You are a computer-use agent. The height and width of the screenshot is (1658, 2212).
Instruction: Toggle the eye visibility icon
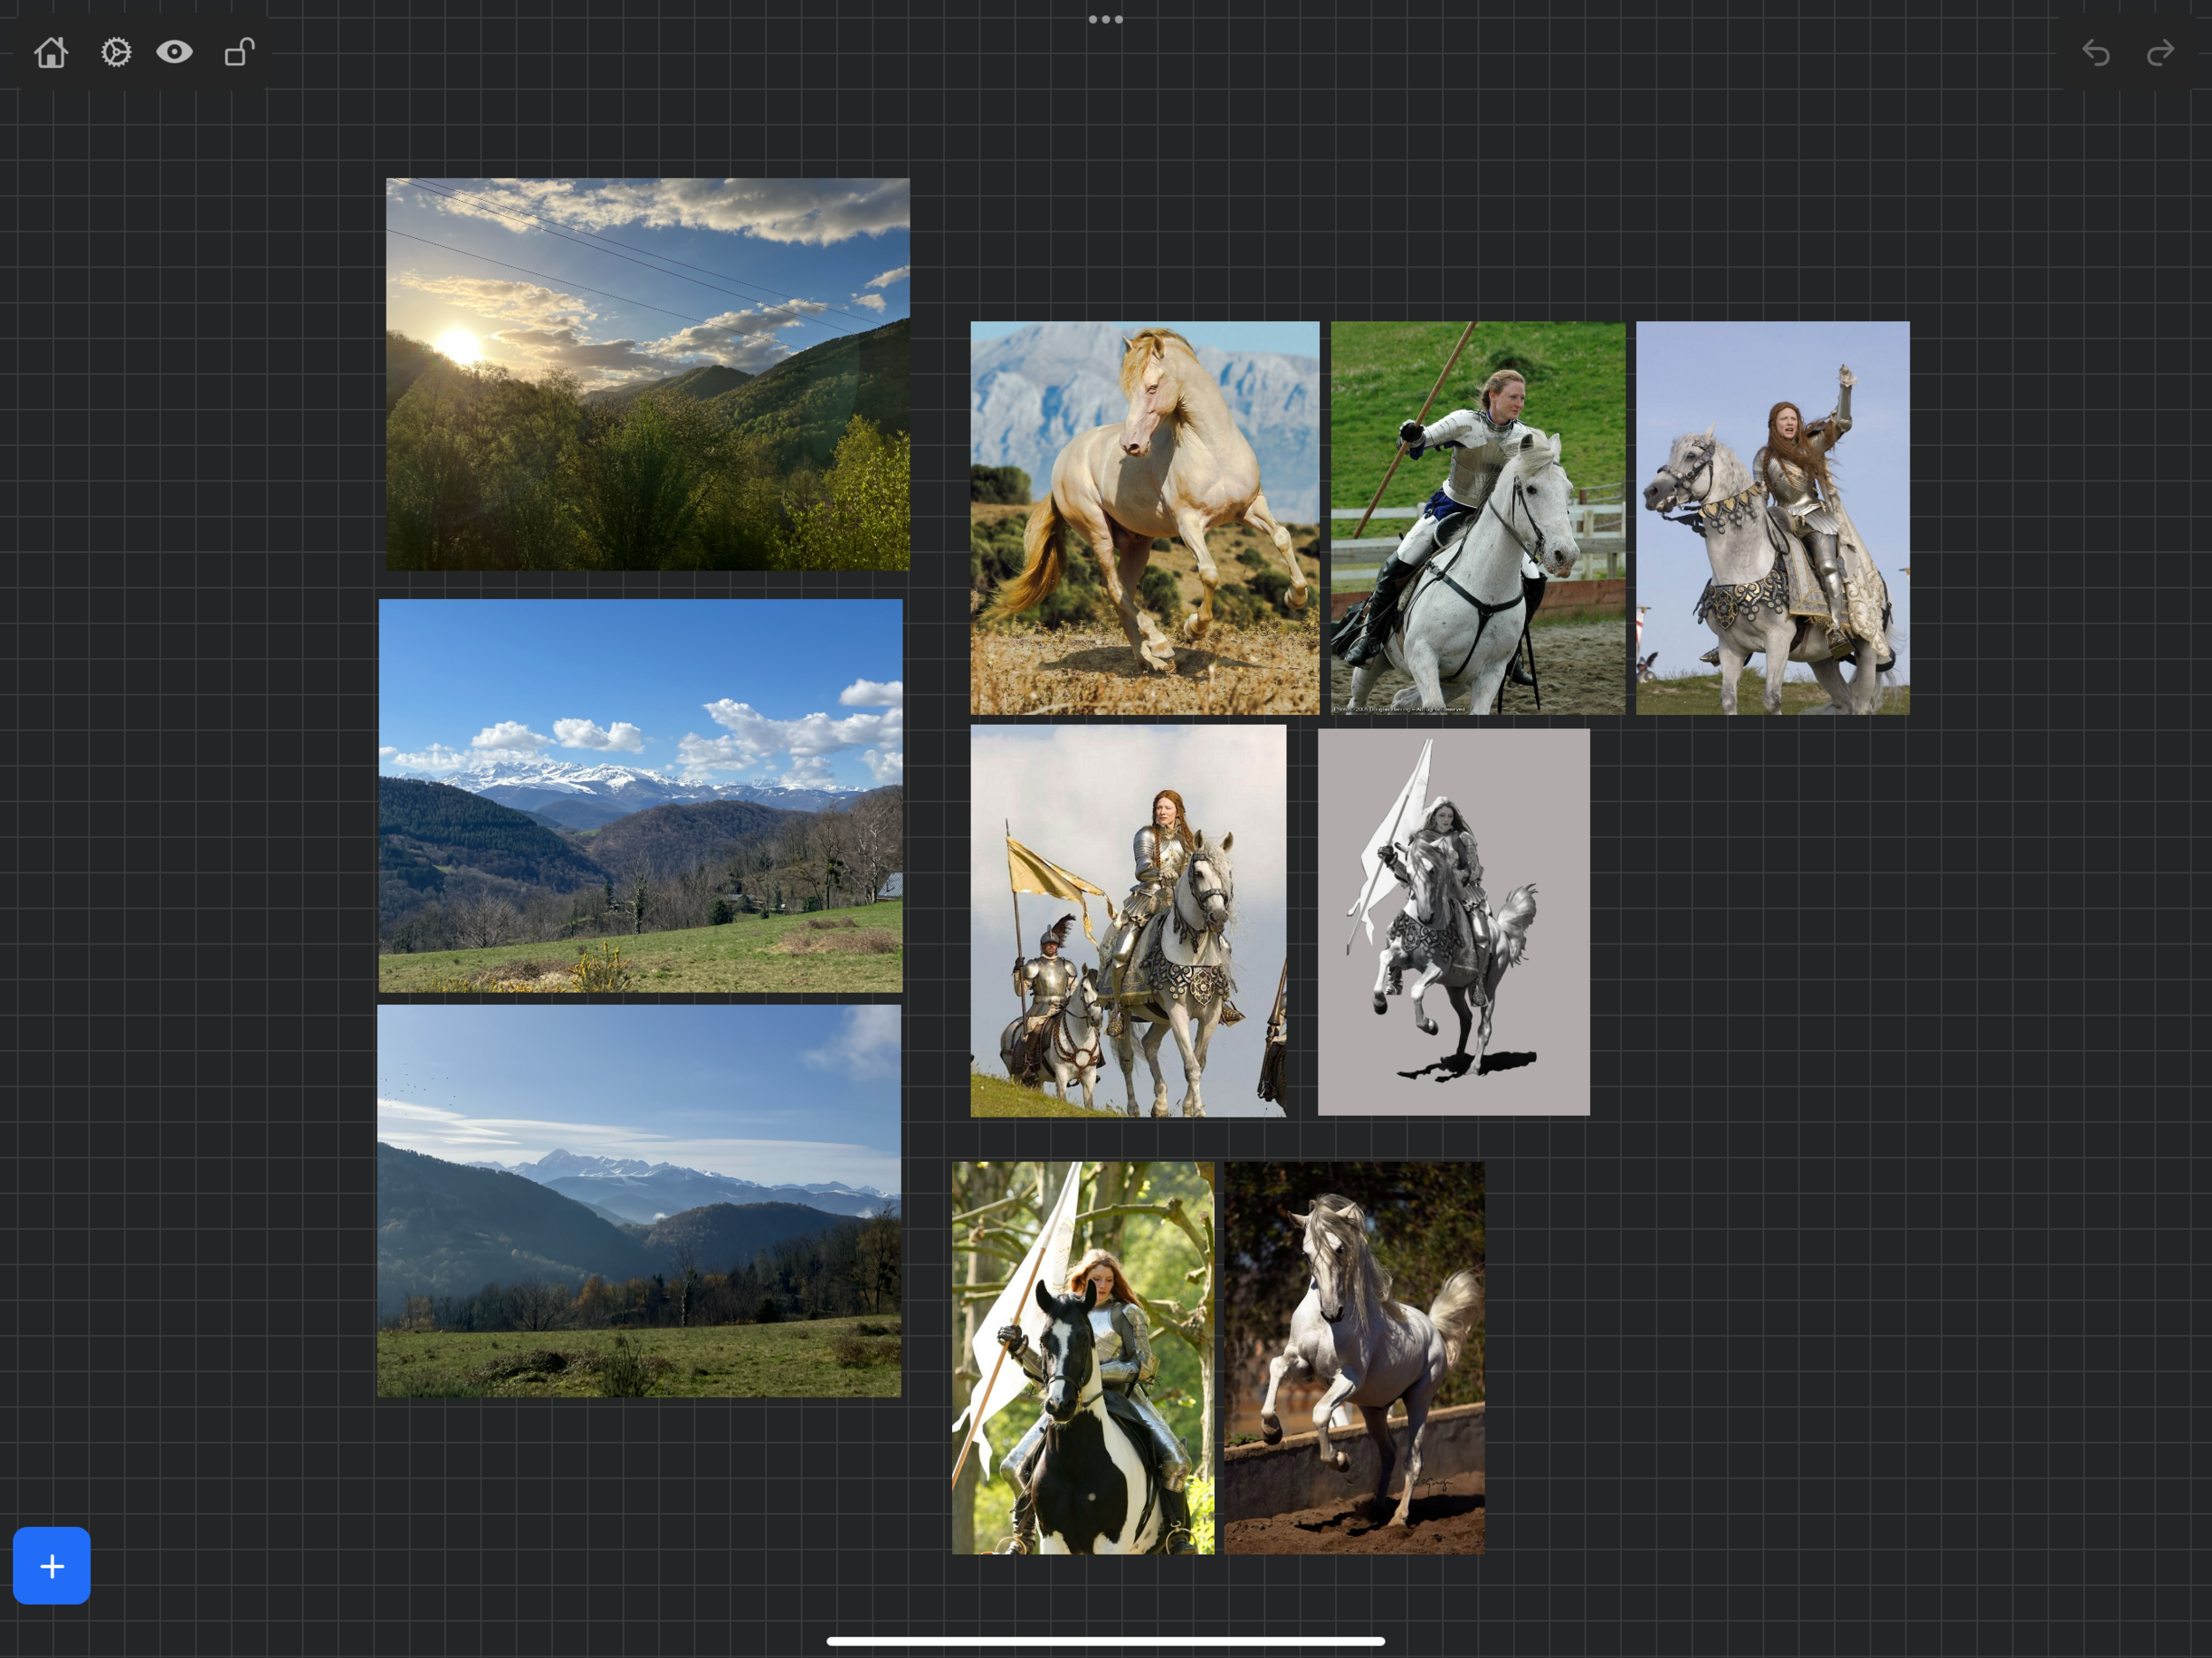point(174,52)
